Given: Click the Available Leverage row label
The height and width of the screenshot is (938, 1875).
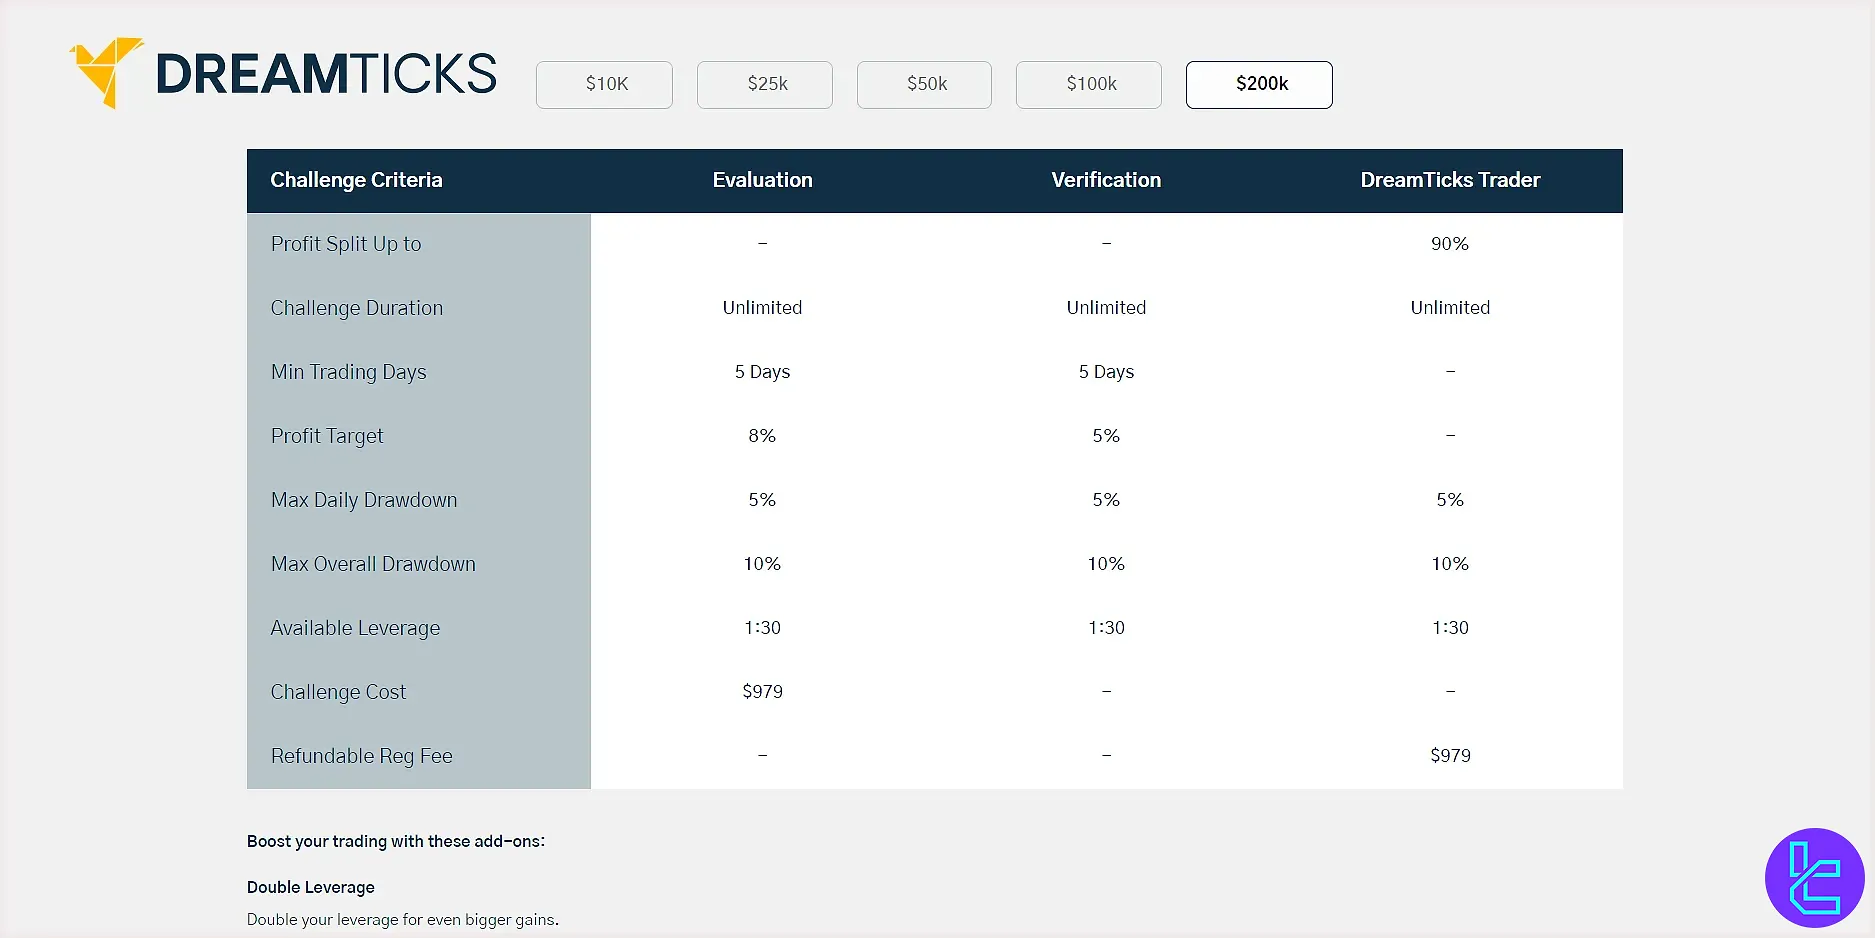Looking at the screenshot, I should 355,628.
